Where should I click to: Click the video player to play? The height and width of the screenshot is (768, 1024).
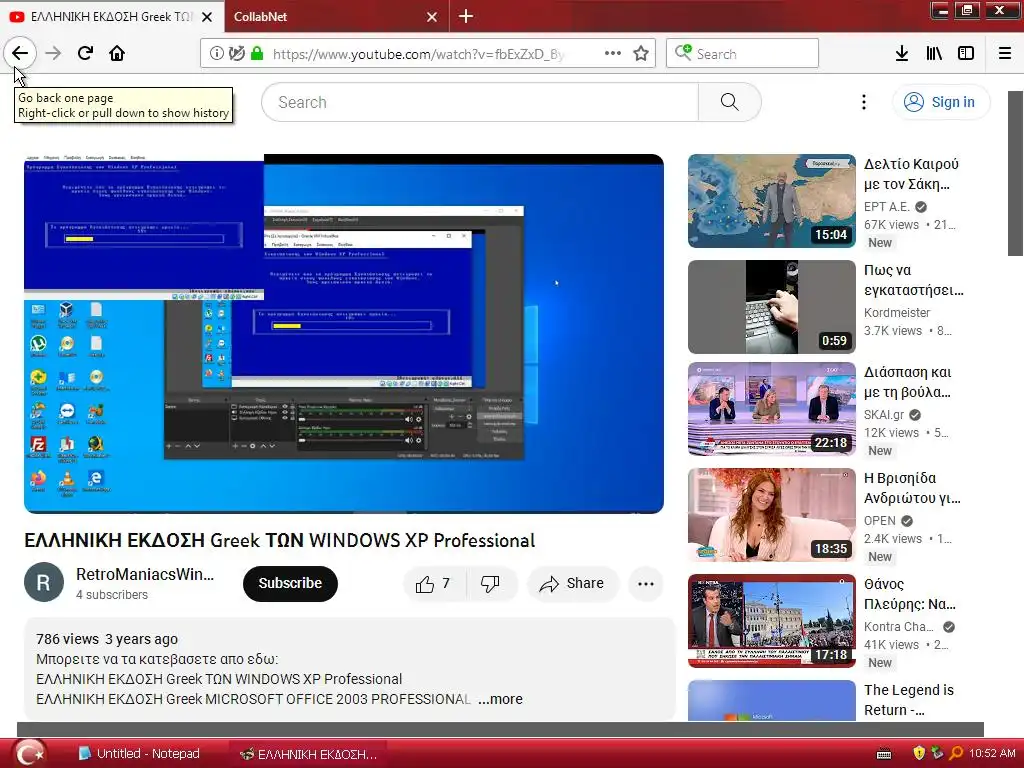344,334
